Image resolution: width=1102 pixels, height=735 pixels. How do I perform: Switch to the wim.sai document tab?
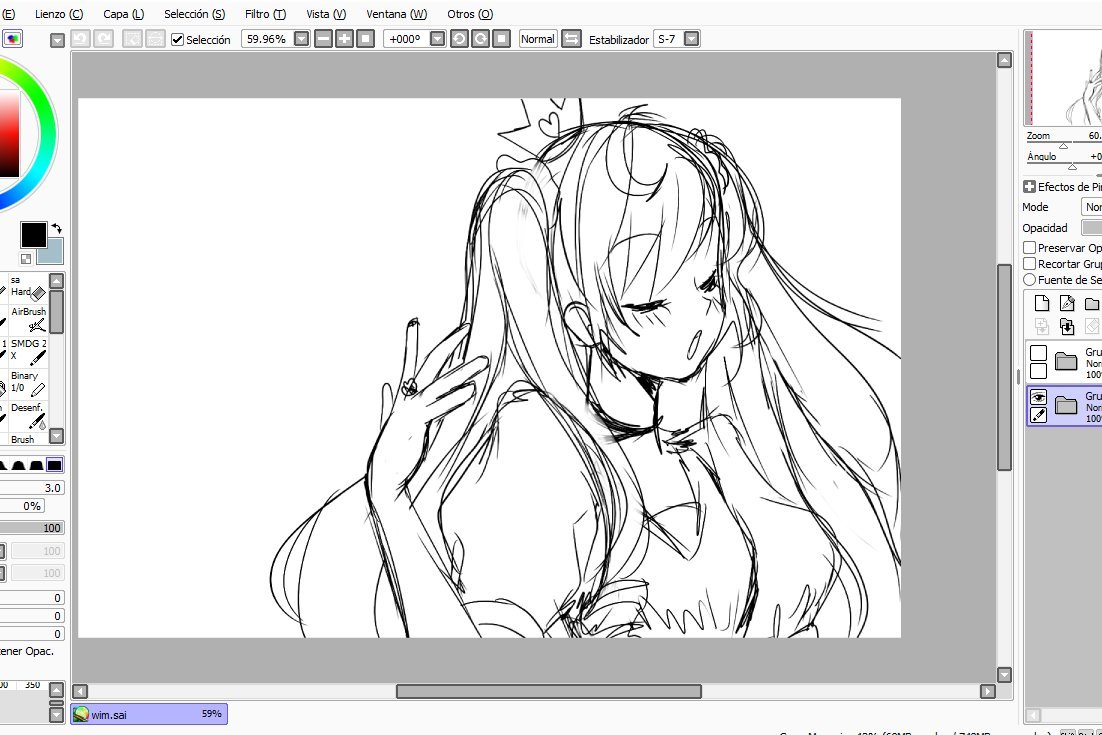click(x=149, y=714)
